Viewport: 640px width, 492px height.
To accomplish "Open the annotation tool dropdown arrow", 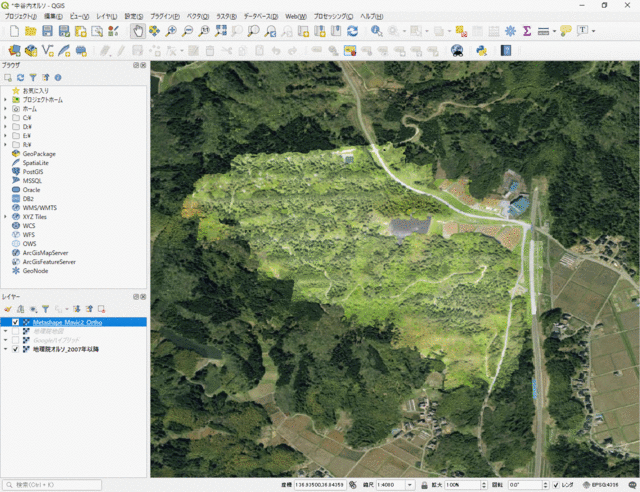I will (593, 31).
